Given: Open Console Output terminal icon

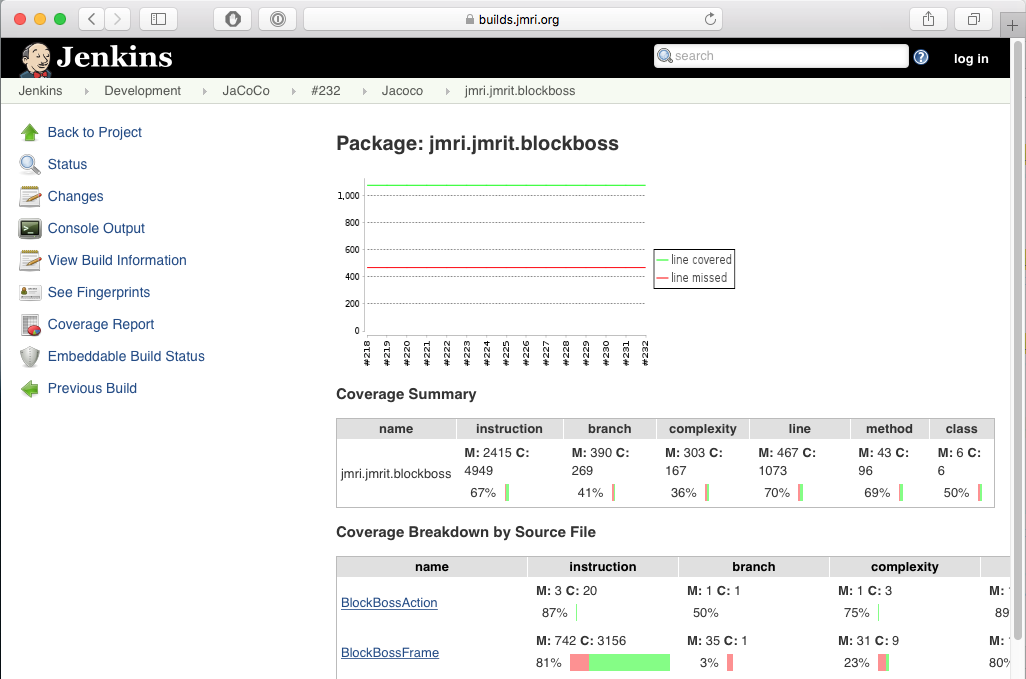Looking at the screenshot, I should tap(29, 228).
